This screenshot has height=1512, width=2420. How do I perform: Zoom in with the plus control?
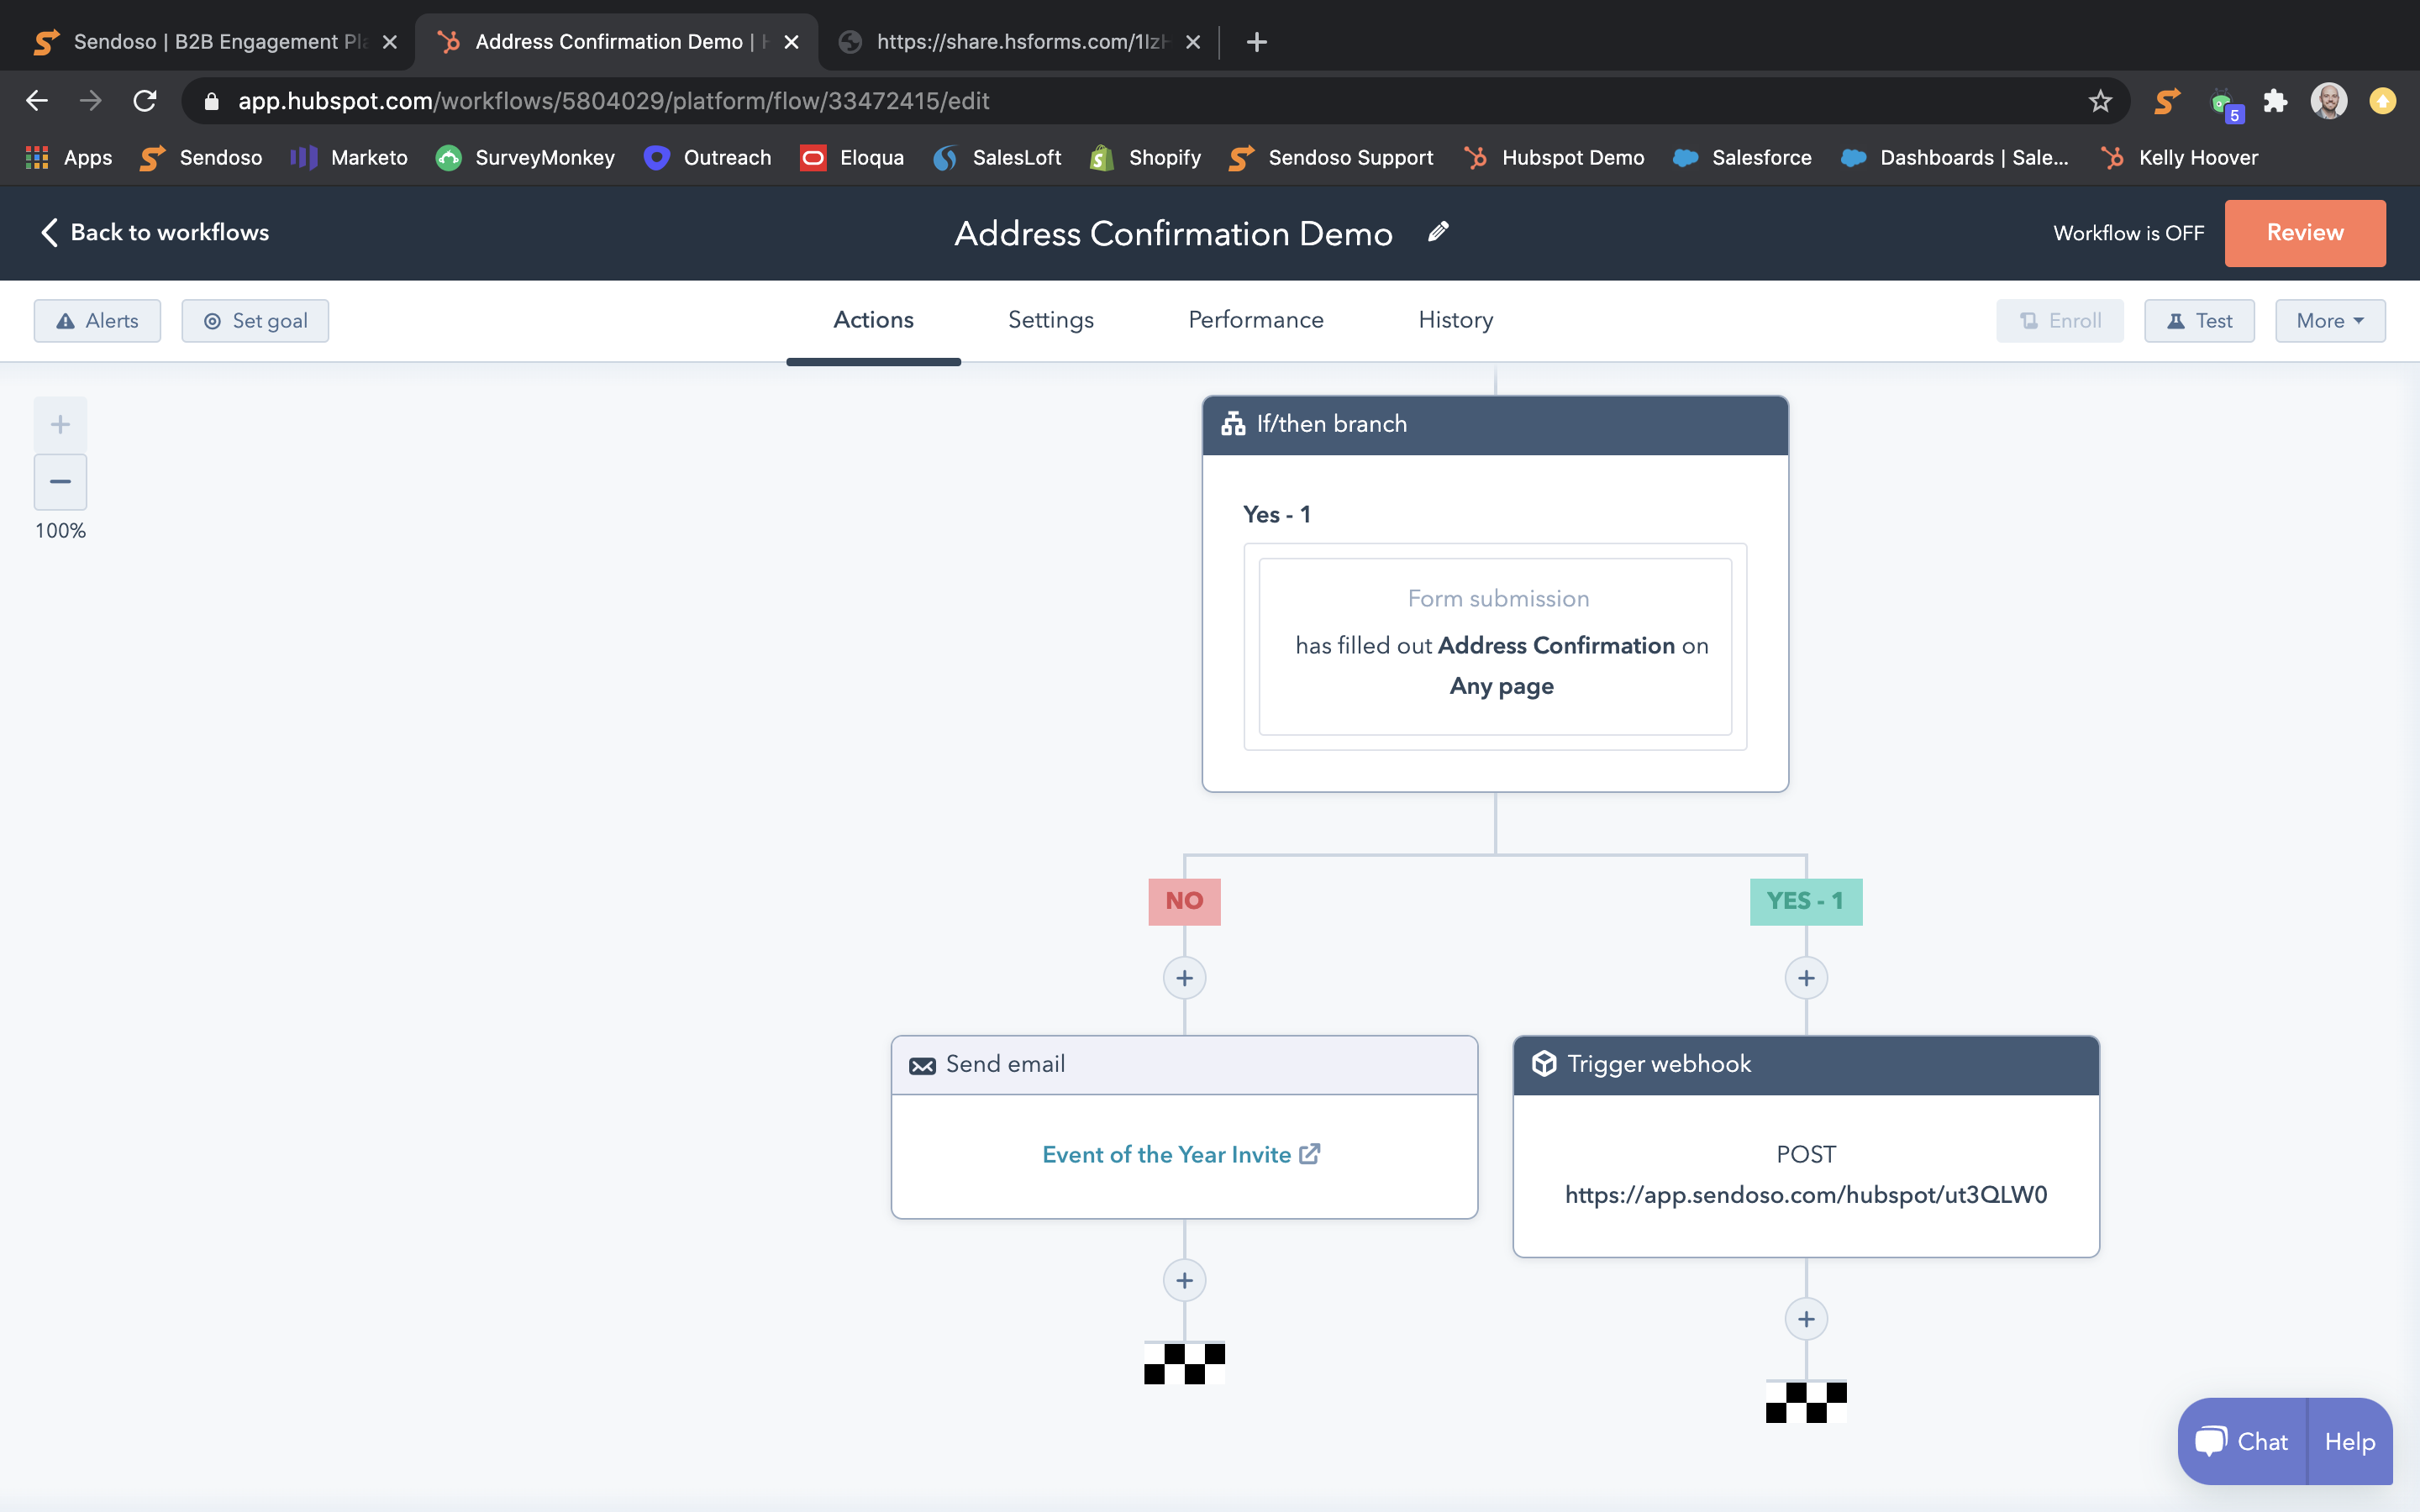60,424
